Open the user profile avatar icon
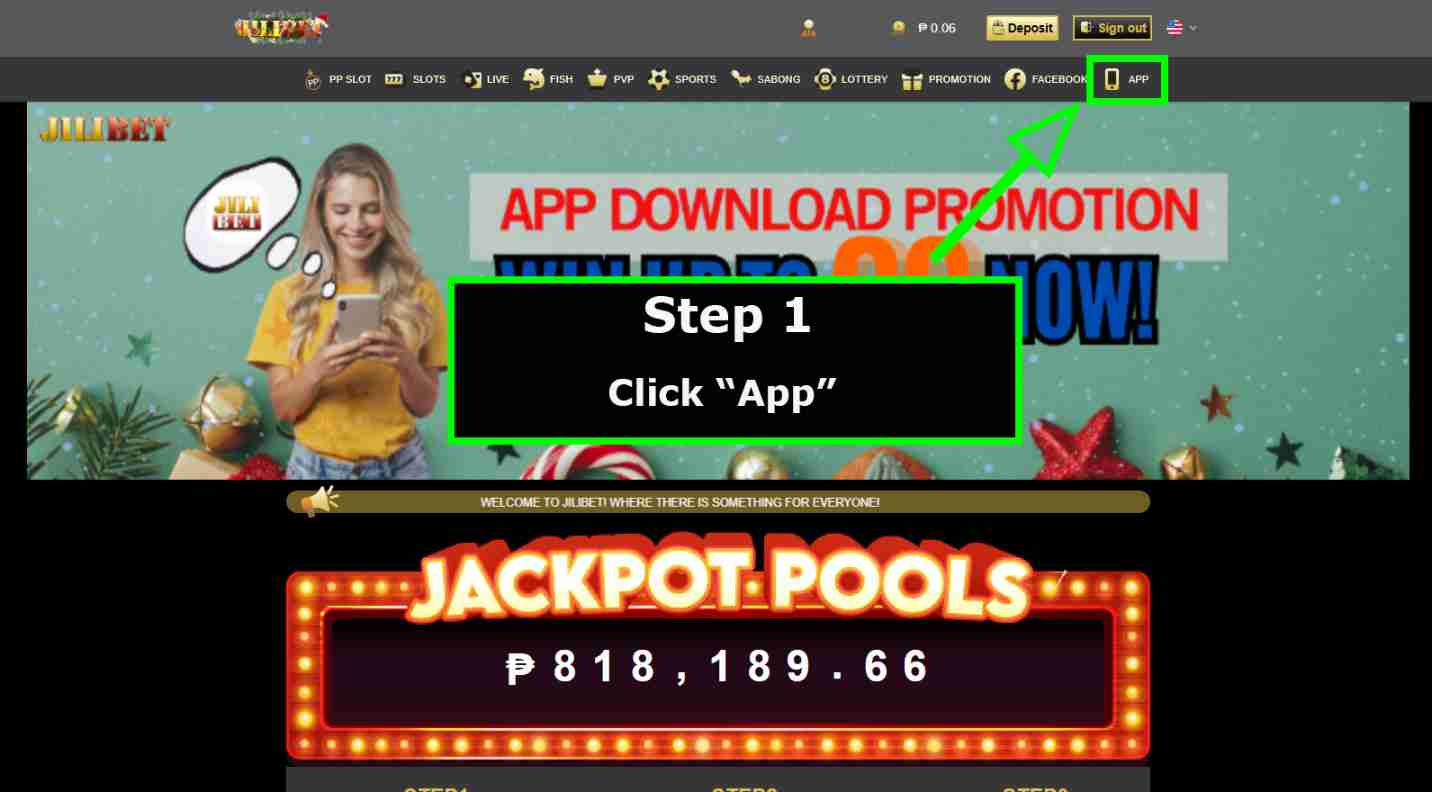Viewport: 1432px width, 792px height. [808, 28]
